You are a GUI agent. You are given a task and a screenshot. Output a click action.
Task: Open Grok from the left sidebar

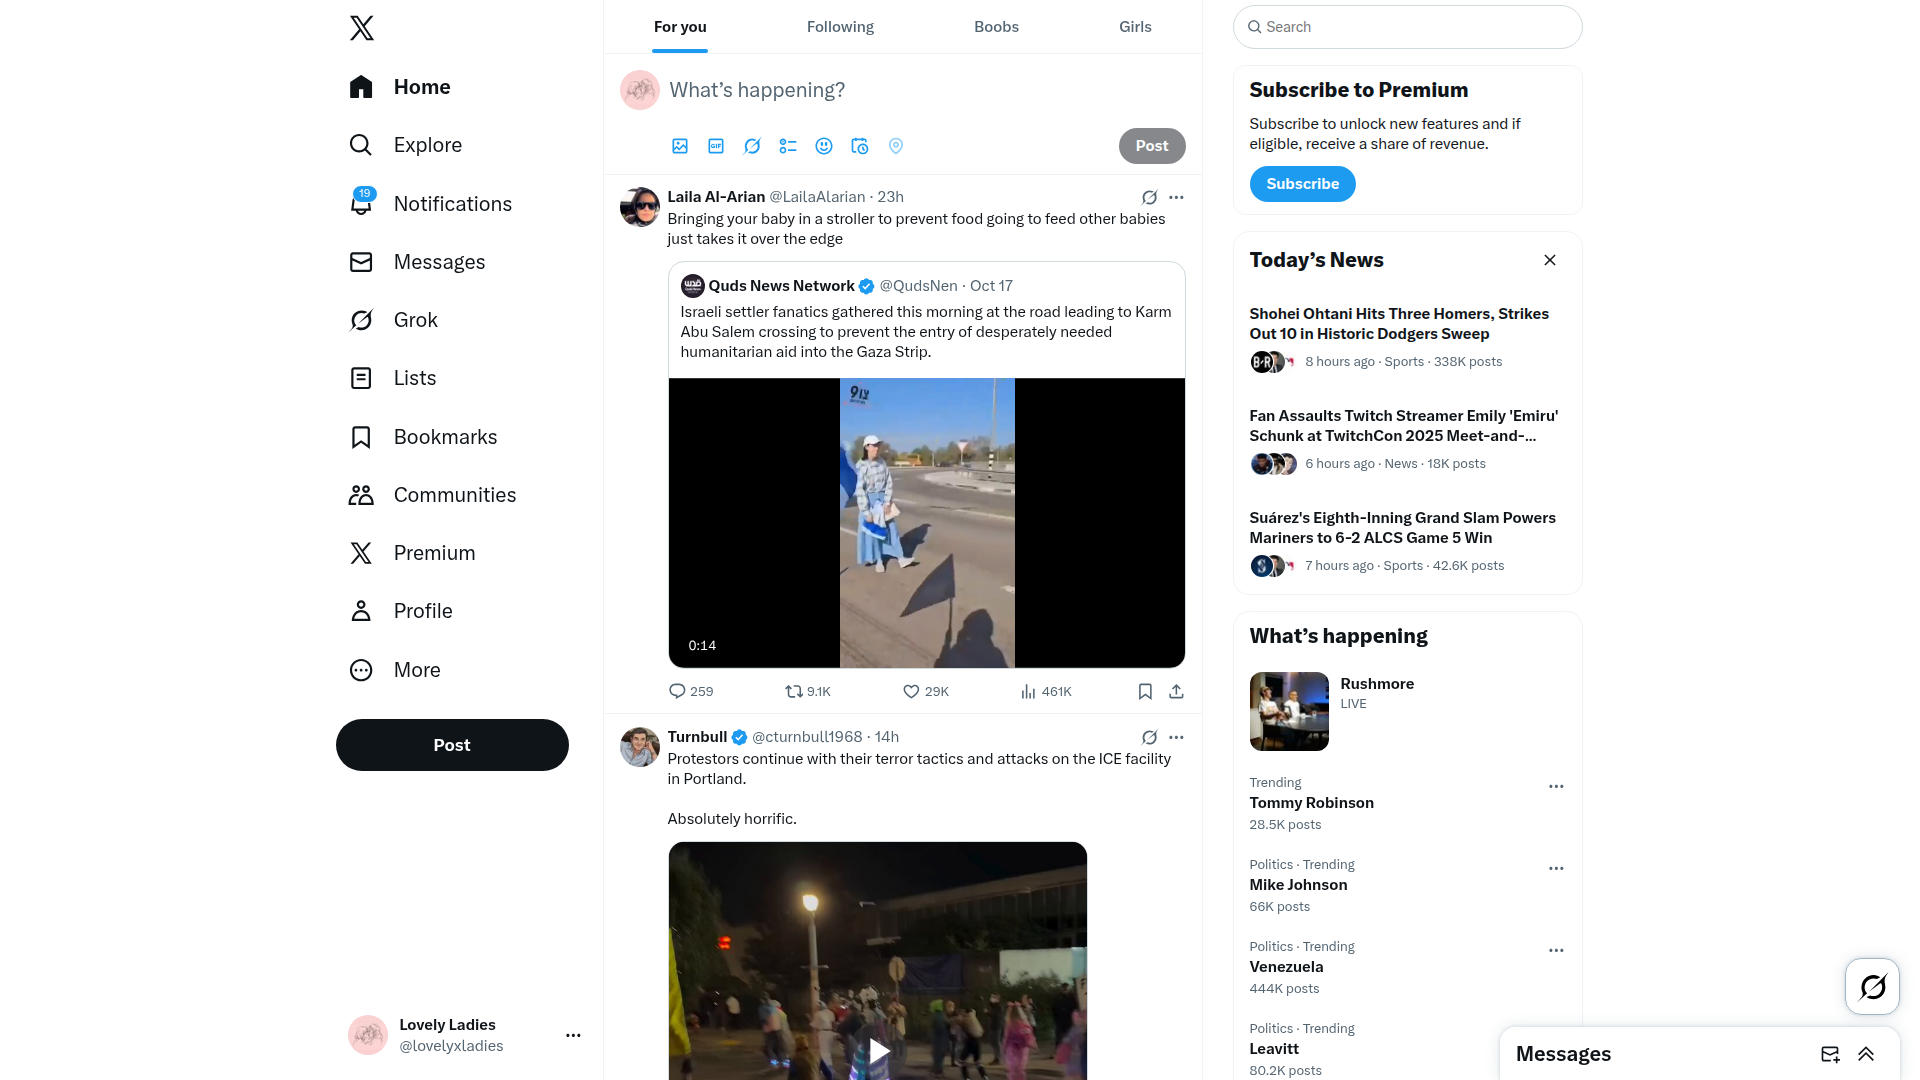pyautogui.click(x=394, y=320)
